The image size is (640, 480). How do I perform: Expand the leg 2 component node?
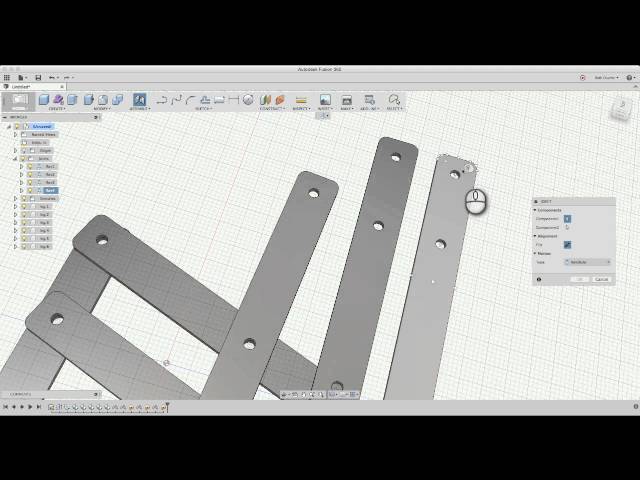(16, 215)
